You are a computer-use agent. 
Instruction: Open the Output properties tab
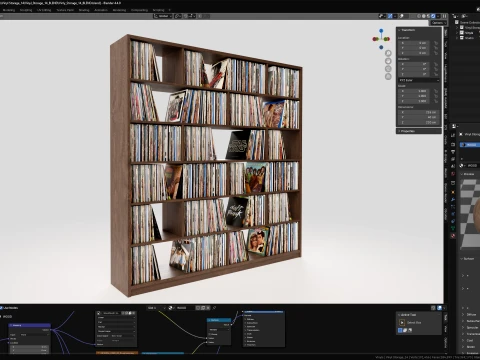(x=453, y=152)
